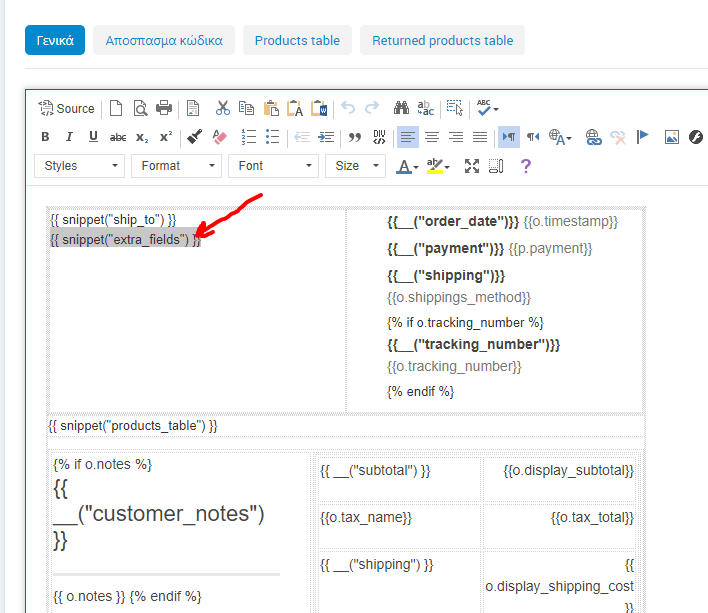The height and width of the screenshot is (613, 708).
Task: Paste from clipboard icon
Action: pyautogui.click(x=271, y=109)
